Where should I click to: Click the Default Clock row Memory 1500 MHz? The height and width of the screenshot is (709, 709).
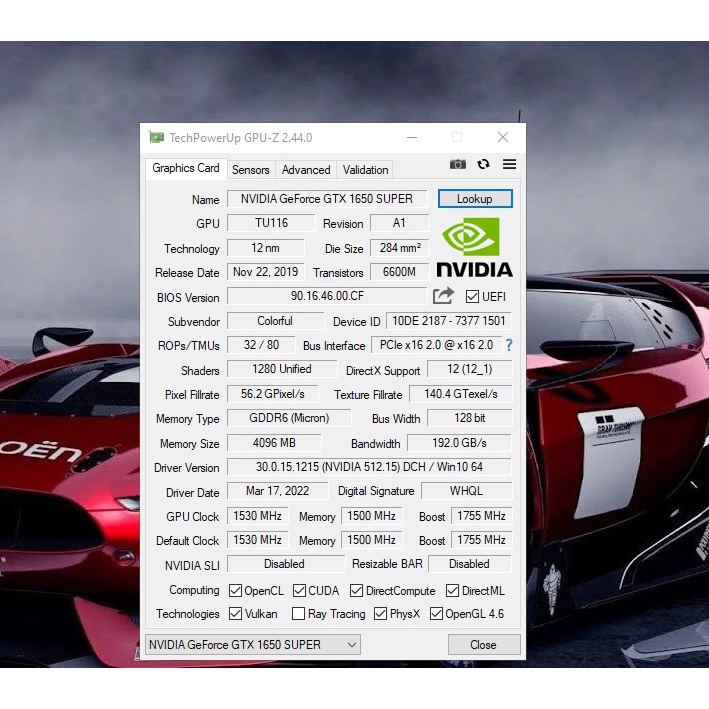[372, 540]
